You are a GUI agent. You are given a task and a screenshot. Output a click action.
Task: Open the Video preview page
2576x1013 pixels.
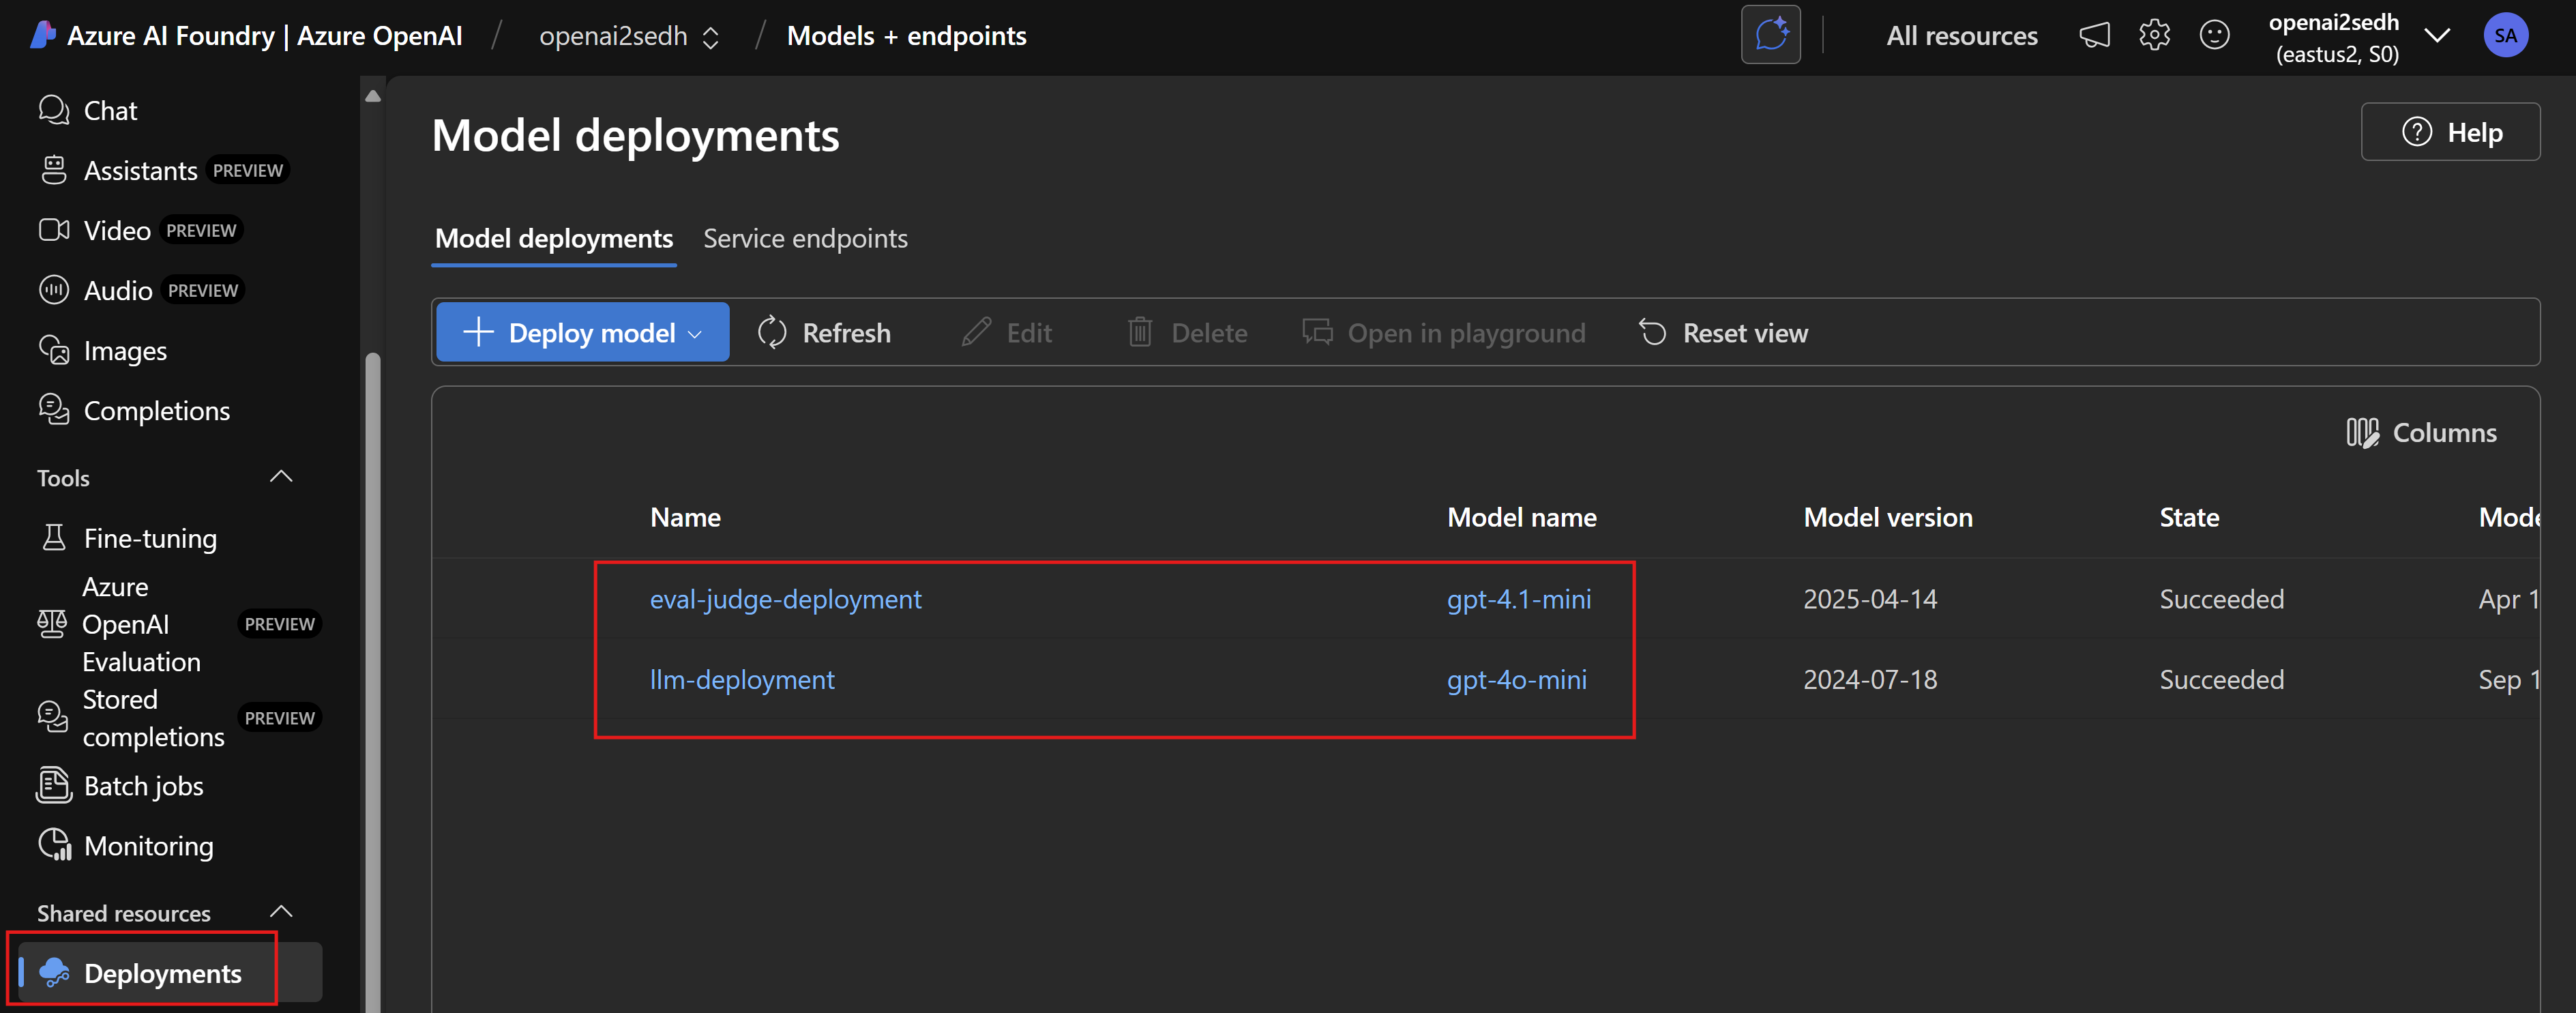(140, 230)
